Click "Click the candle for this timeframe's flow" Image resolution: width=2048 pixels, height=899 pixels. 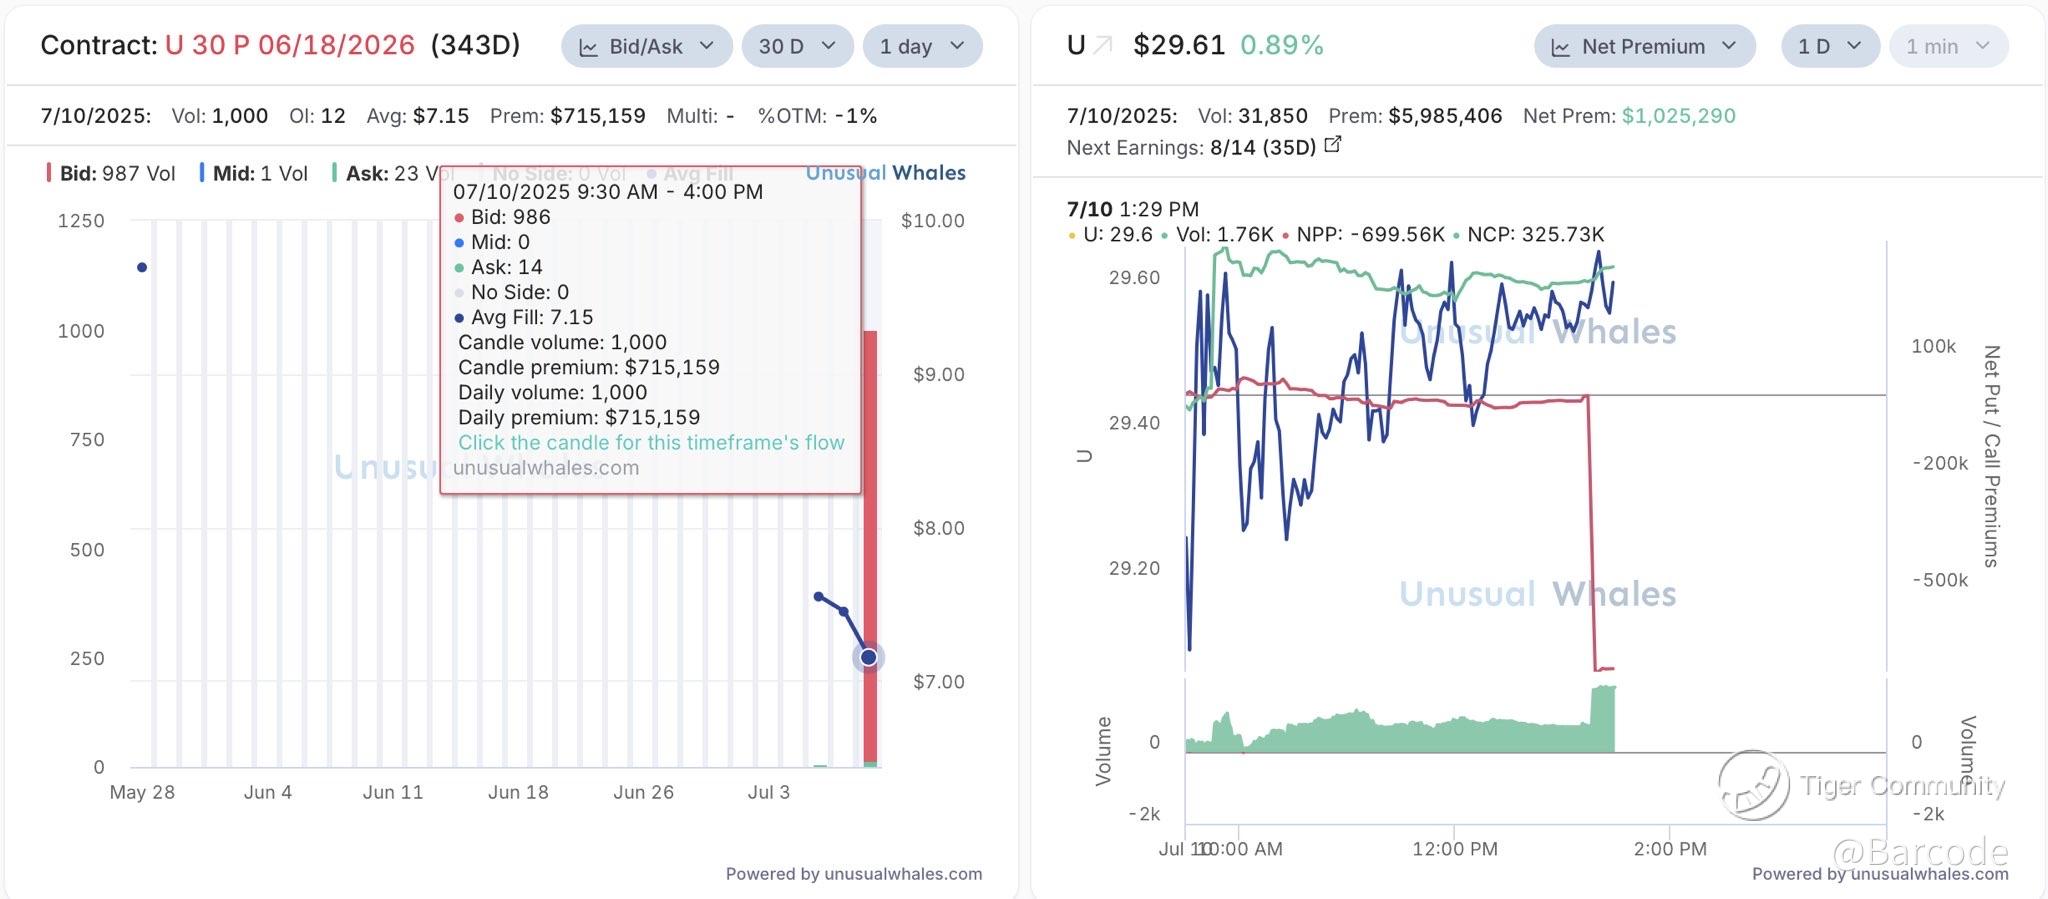tap(651, 442)
